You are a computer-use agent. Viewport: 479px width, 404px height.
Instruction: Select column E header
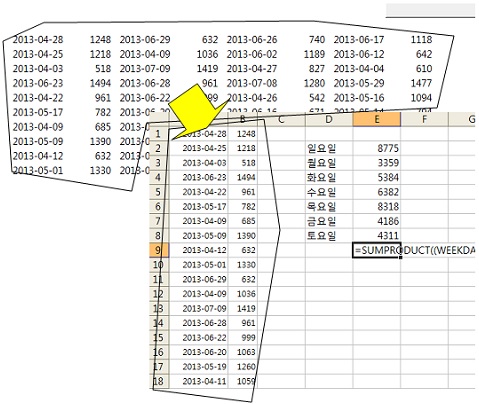click(x=377, y=119)
